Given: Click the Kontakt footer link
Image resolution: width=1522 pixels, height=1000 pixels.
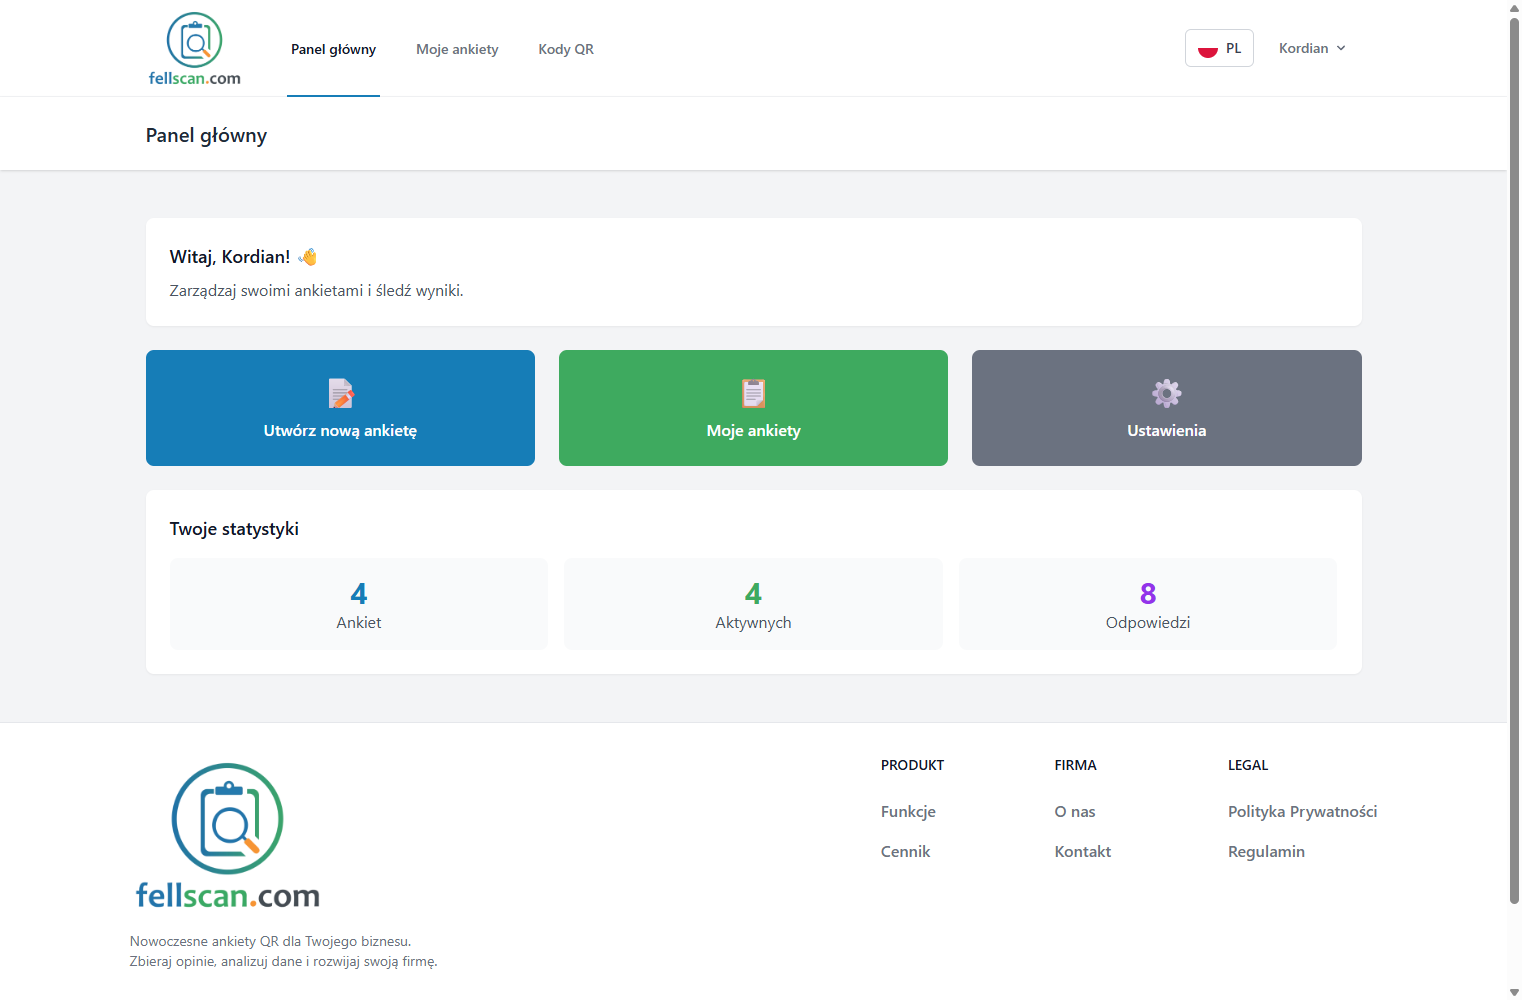Looking at the screenshot, I should coord(1082,851).
